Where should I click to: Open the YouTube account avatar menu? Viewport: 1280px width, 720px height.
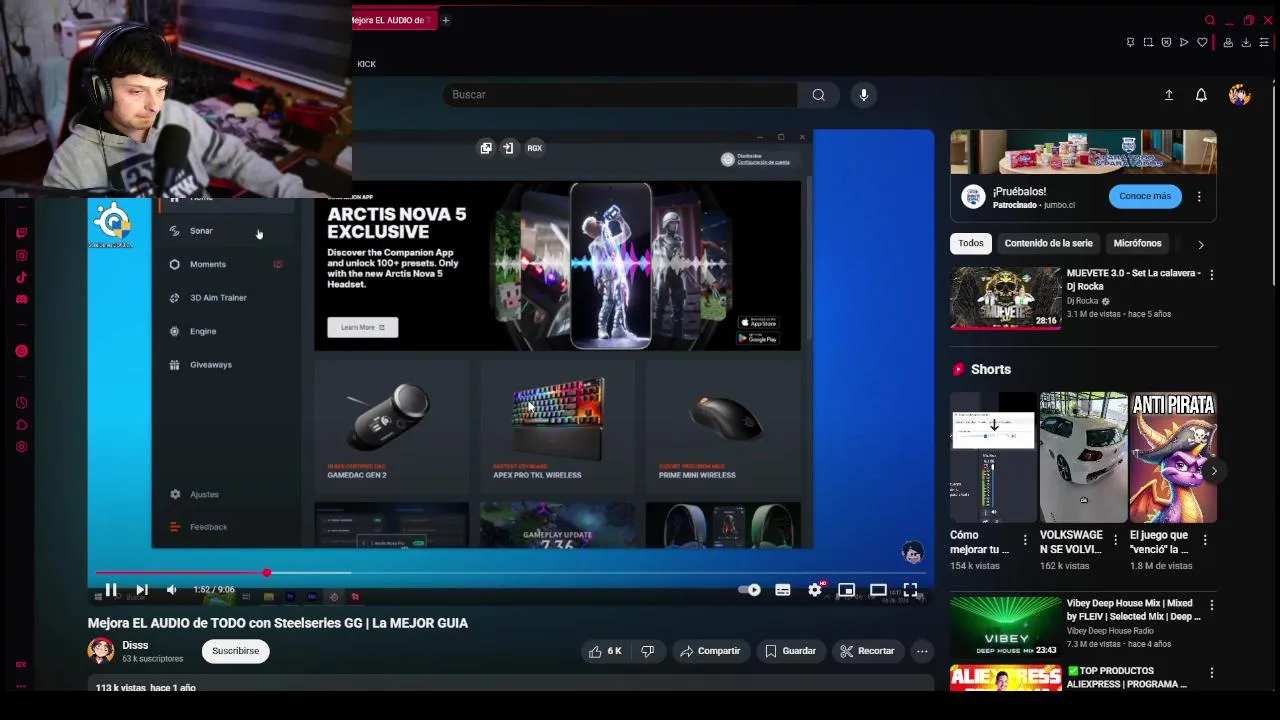click(x=1240, y=95)
